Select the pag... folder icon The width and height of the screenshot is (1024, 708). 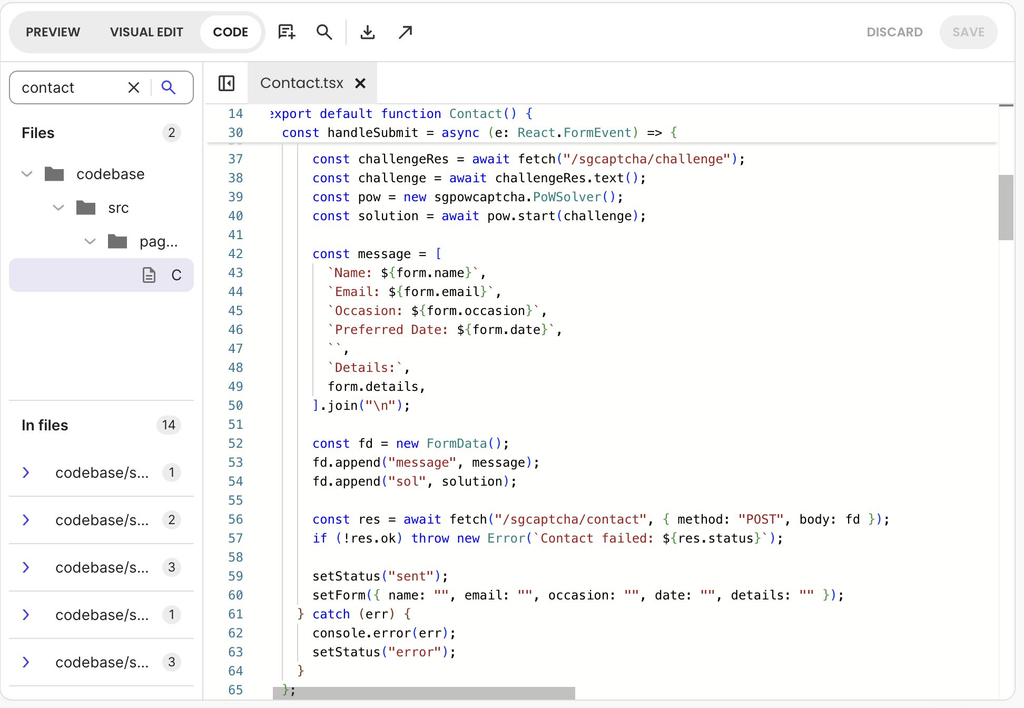pyautogui.click(x=117, y=242)
